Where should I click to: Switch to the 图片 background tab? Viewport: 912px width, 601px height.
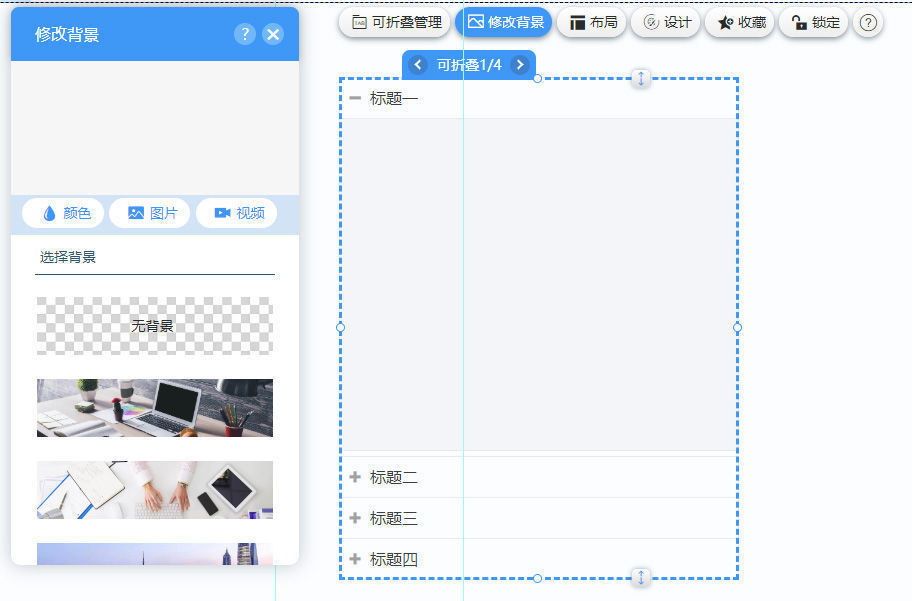pyautogui.click(x=152, y=213)
